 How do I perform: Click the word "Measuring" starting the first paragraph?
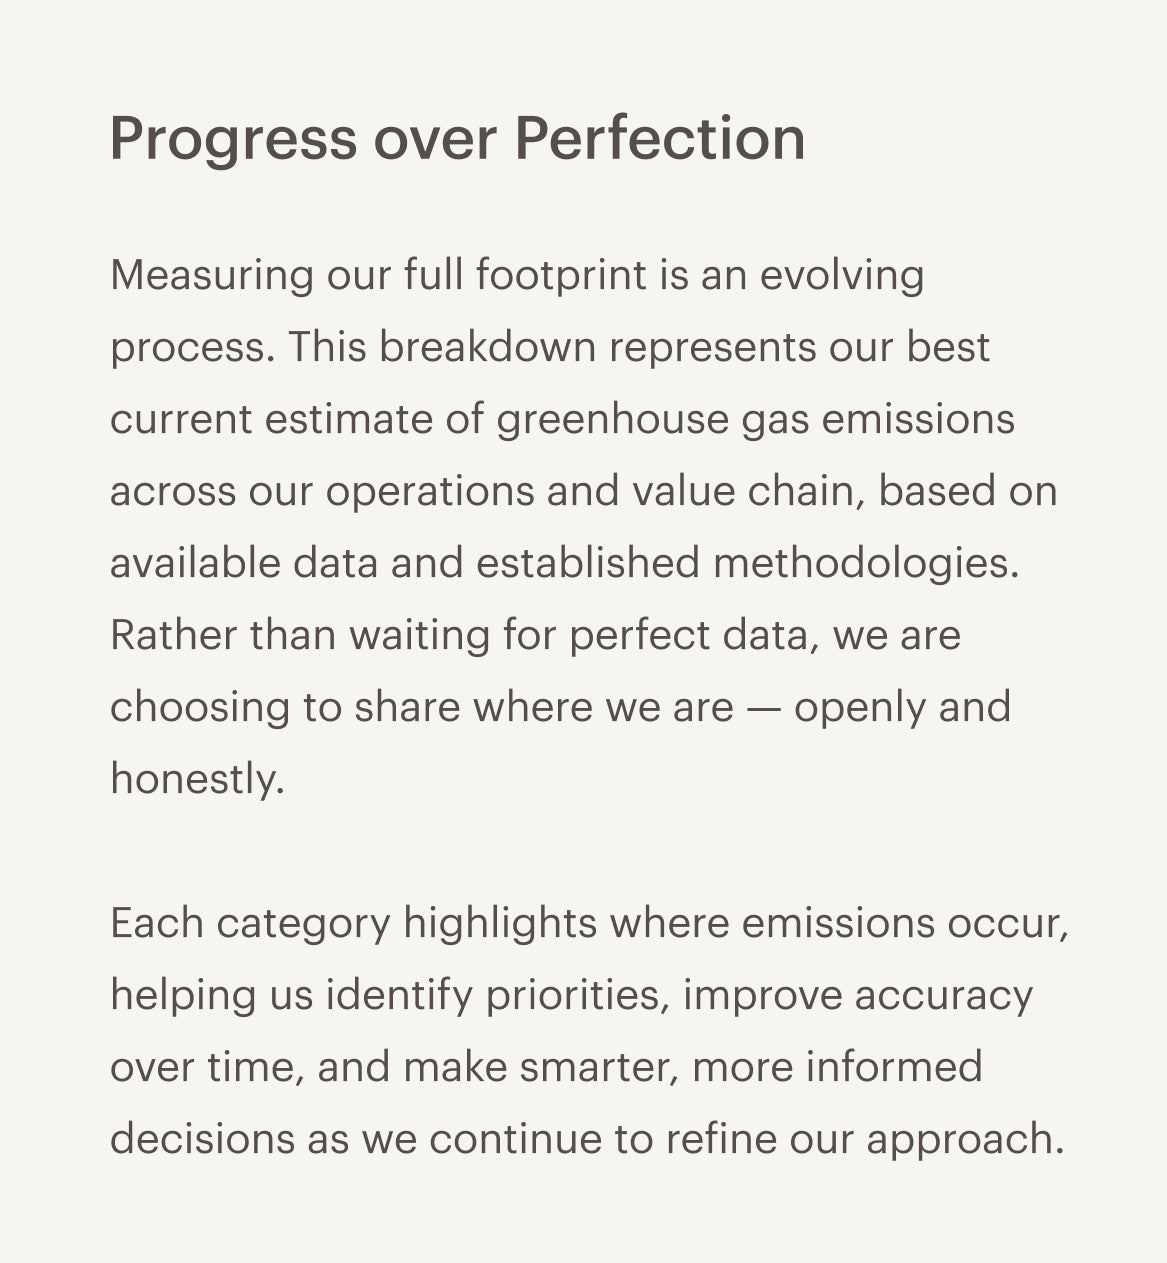pos(211,275)
